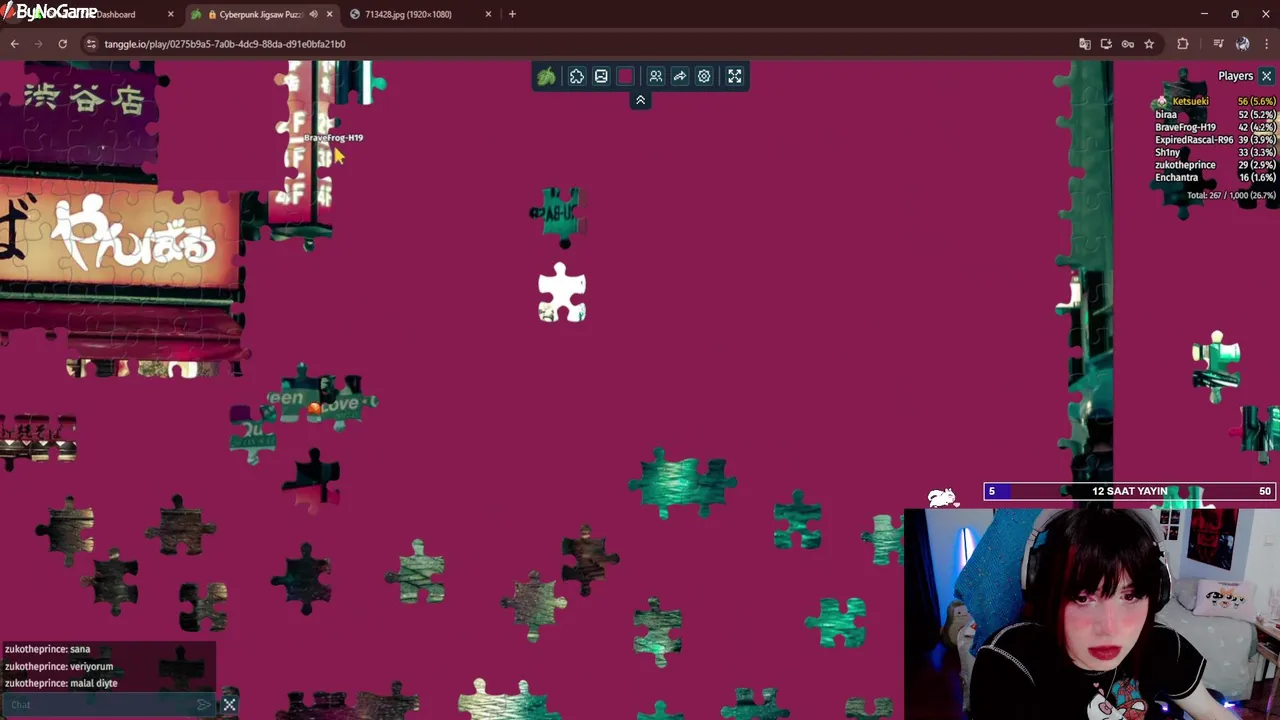The image size is (1280, 720).
Task: Close the Players panel
Action: coord(1266,76)
